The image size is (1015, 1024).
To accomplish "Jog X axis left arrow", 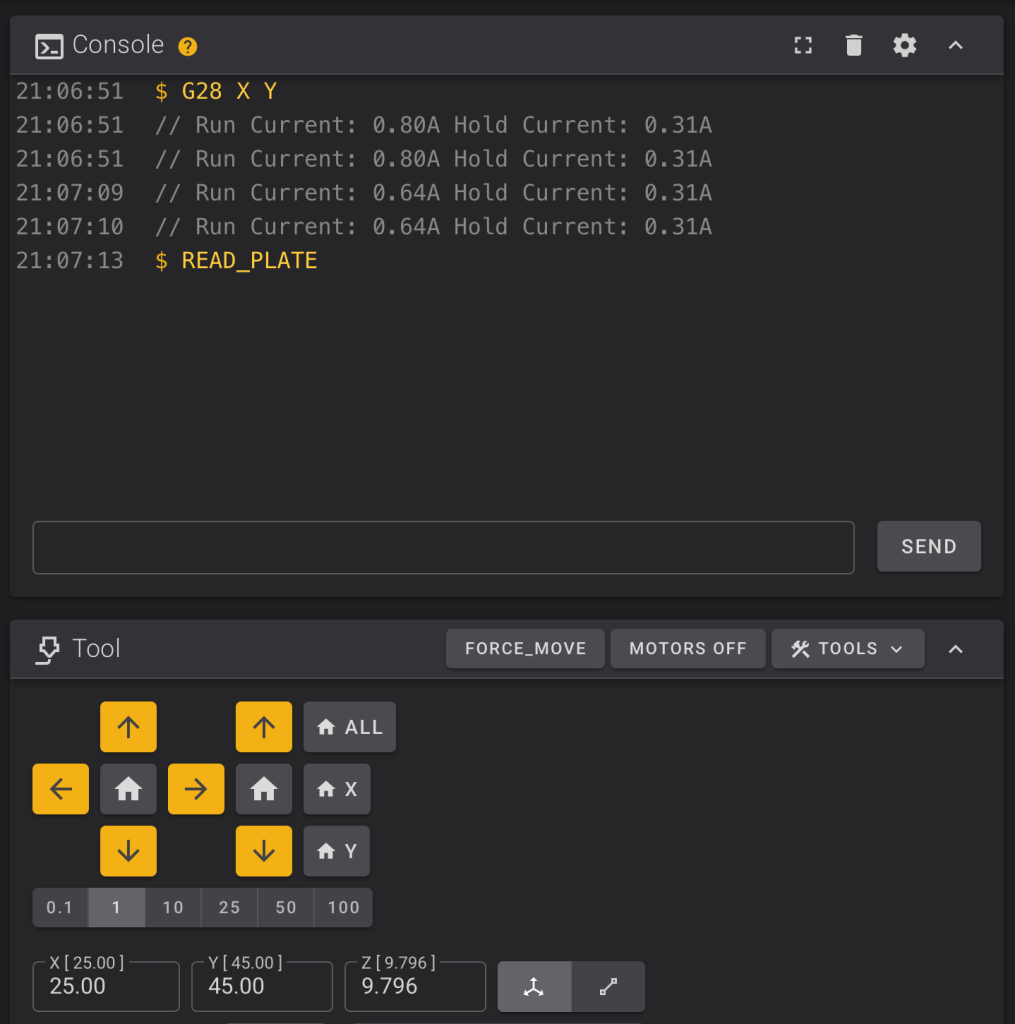I will click(61, 789).
